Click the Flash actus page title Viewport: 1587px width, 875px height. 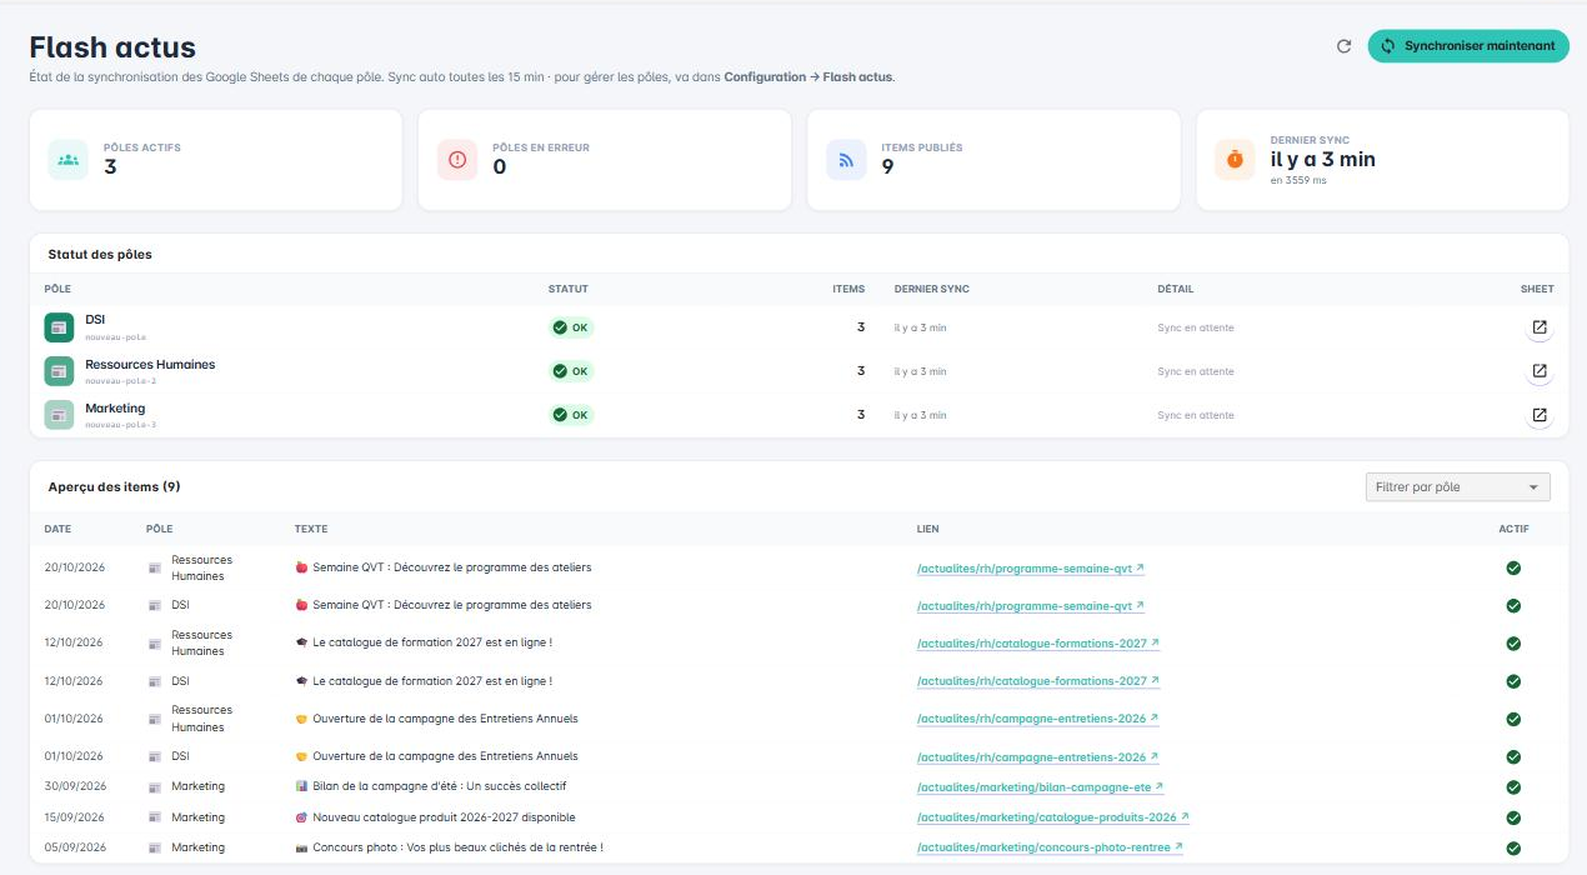(112, 47)
